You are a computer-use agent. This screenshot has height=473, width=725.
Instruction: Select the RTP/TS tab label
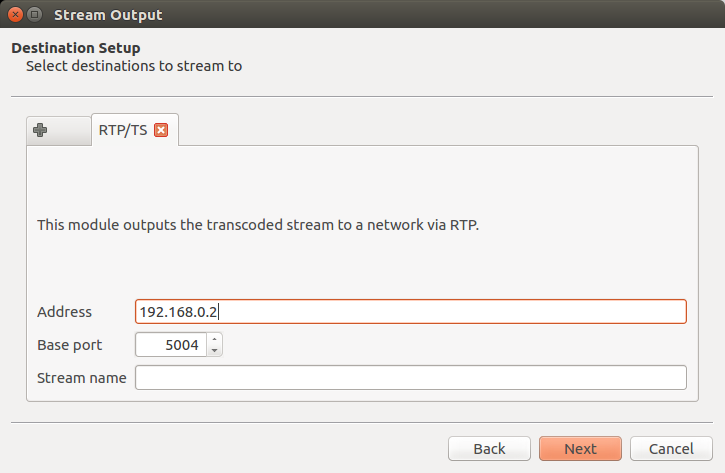click(x=123, y=129)
